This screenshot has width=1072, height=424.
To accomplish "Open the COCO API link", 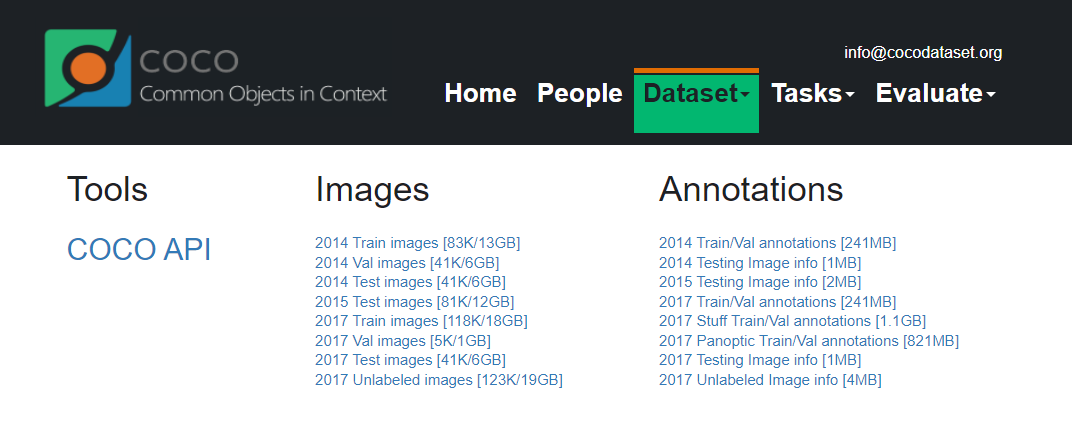I will (139, 250).
